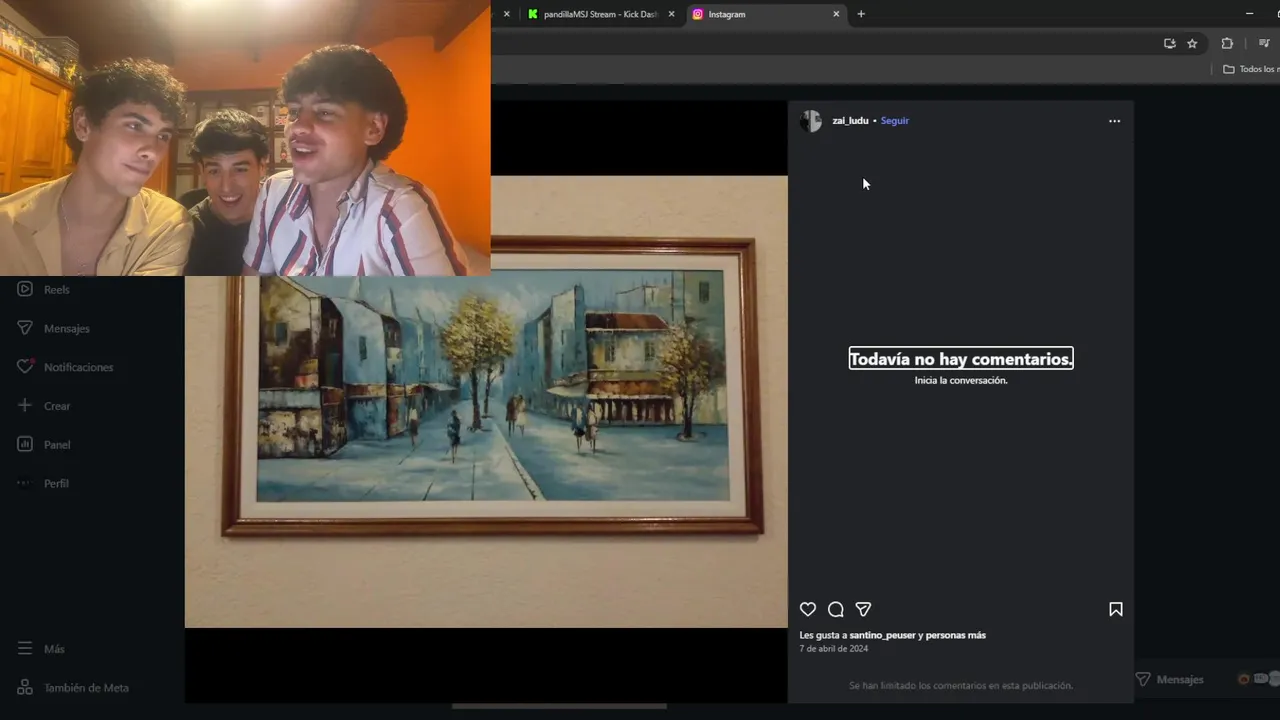Image resolution: width=1280 pixels, height=720 pixels.
Task: Open the floating Mensajes panel text
Action: tap(1180, 680)
